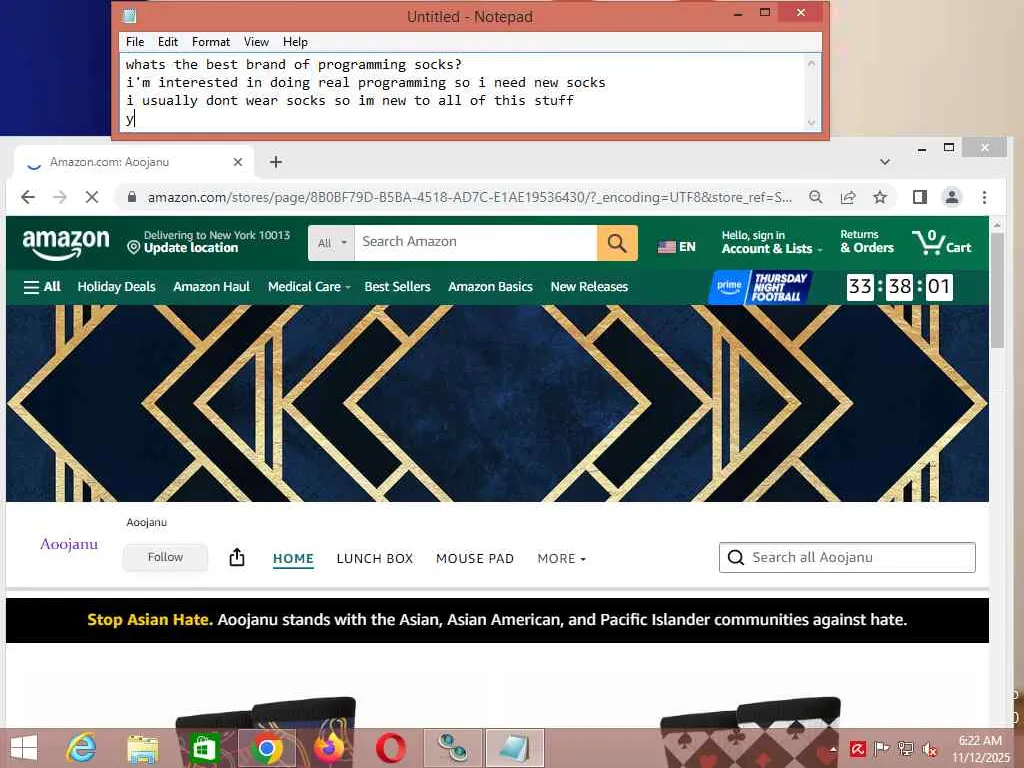
Task: Open Account & Lists dropdown
Action: [771, 242]
